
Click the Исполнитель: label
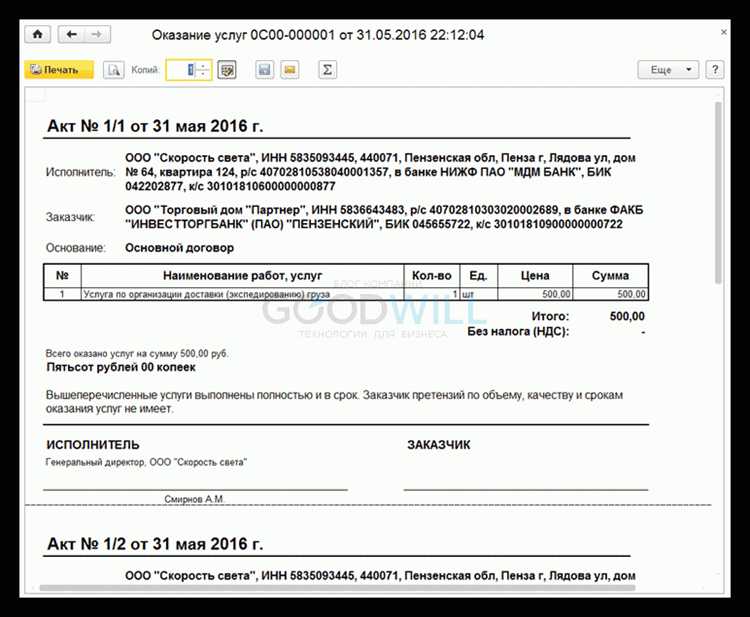tap(81, 172)
